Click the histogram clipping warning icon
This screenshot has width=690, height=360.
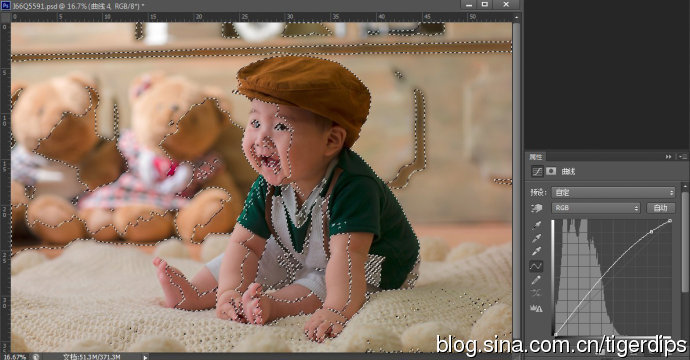pyautogui.click(x=536, y=308)
